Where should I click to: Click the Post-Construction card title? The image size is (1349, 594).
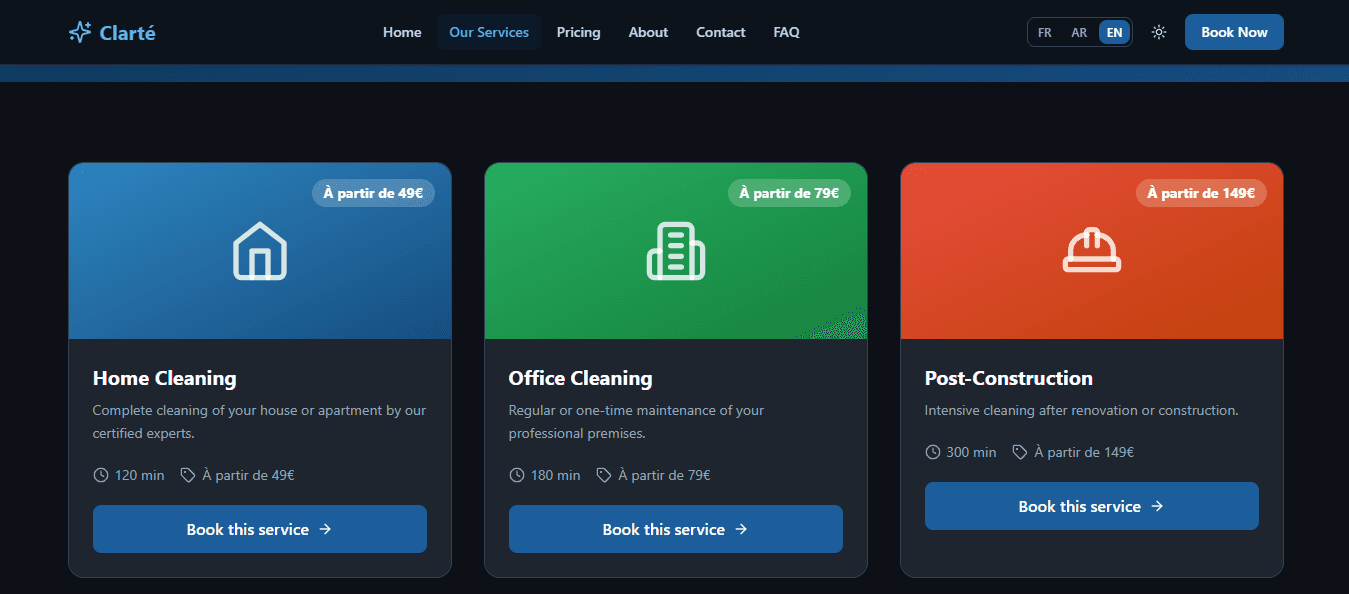click(x=1009, y=378)
